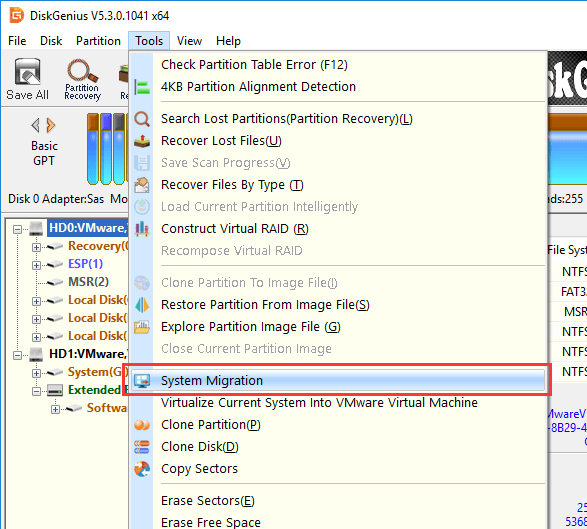The width and height of the screenshot is (587, 529).
Task: Go to next disk with right arrow
Action: point(51,125)
